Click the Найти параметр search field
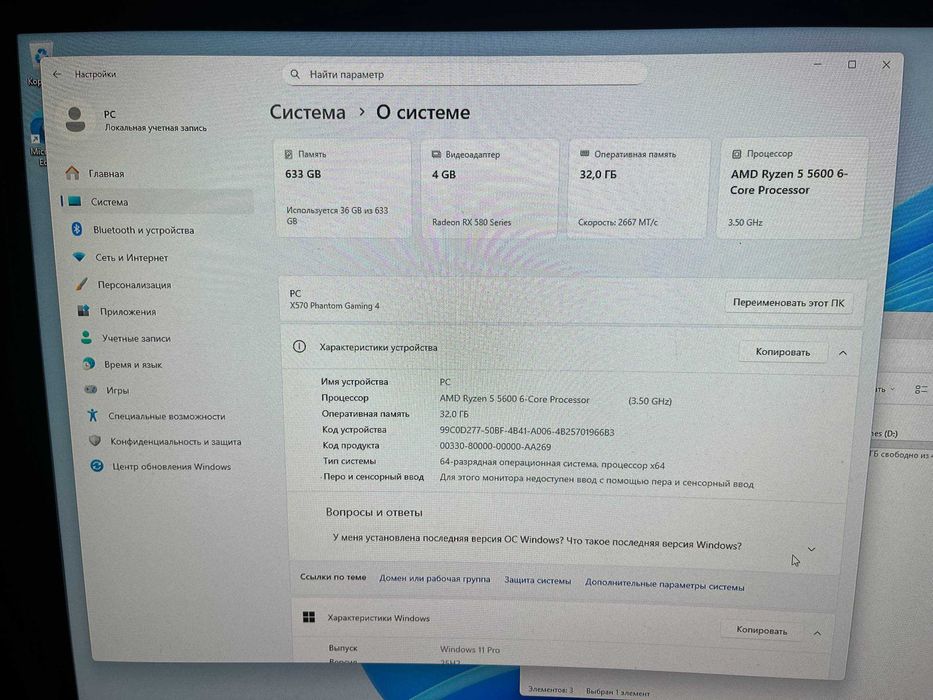Screen dimensions: 933x700 [x=465, y=74]
